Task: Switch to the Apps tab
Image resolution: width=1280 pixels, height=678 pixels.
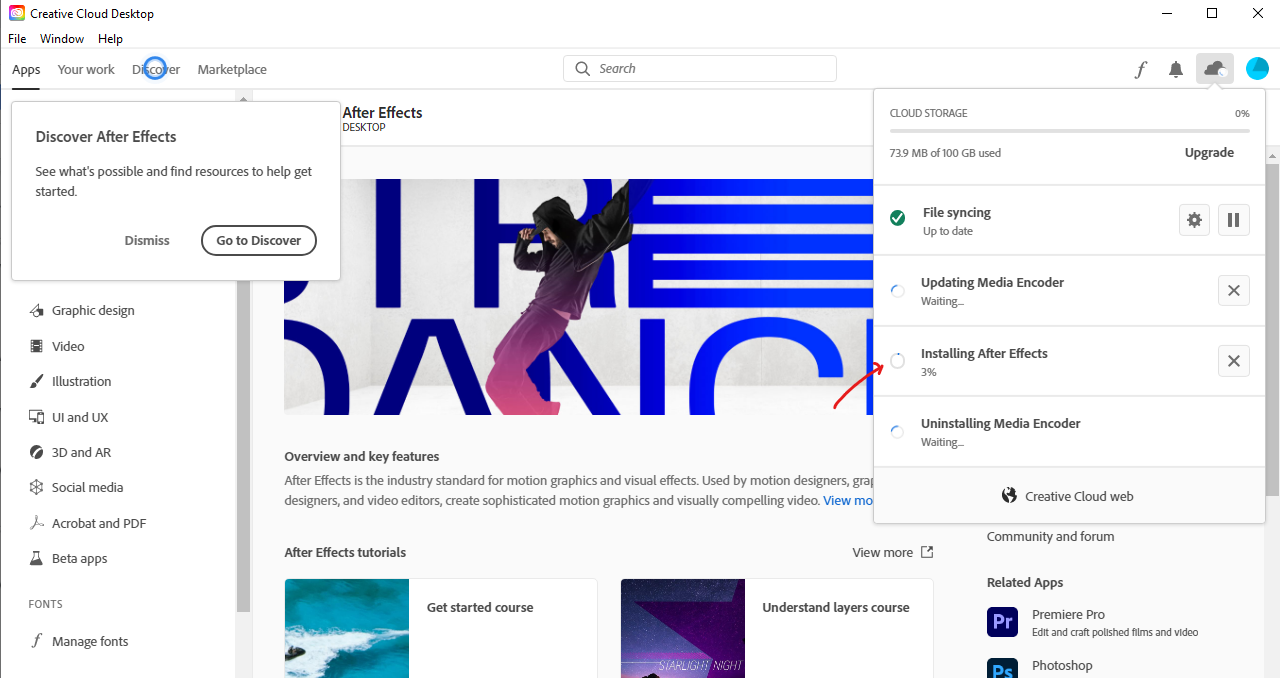Action: 26,69
